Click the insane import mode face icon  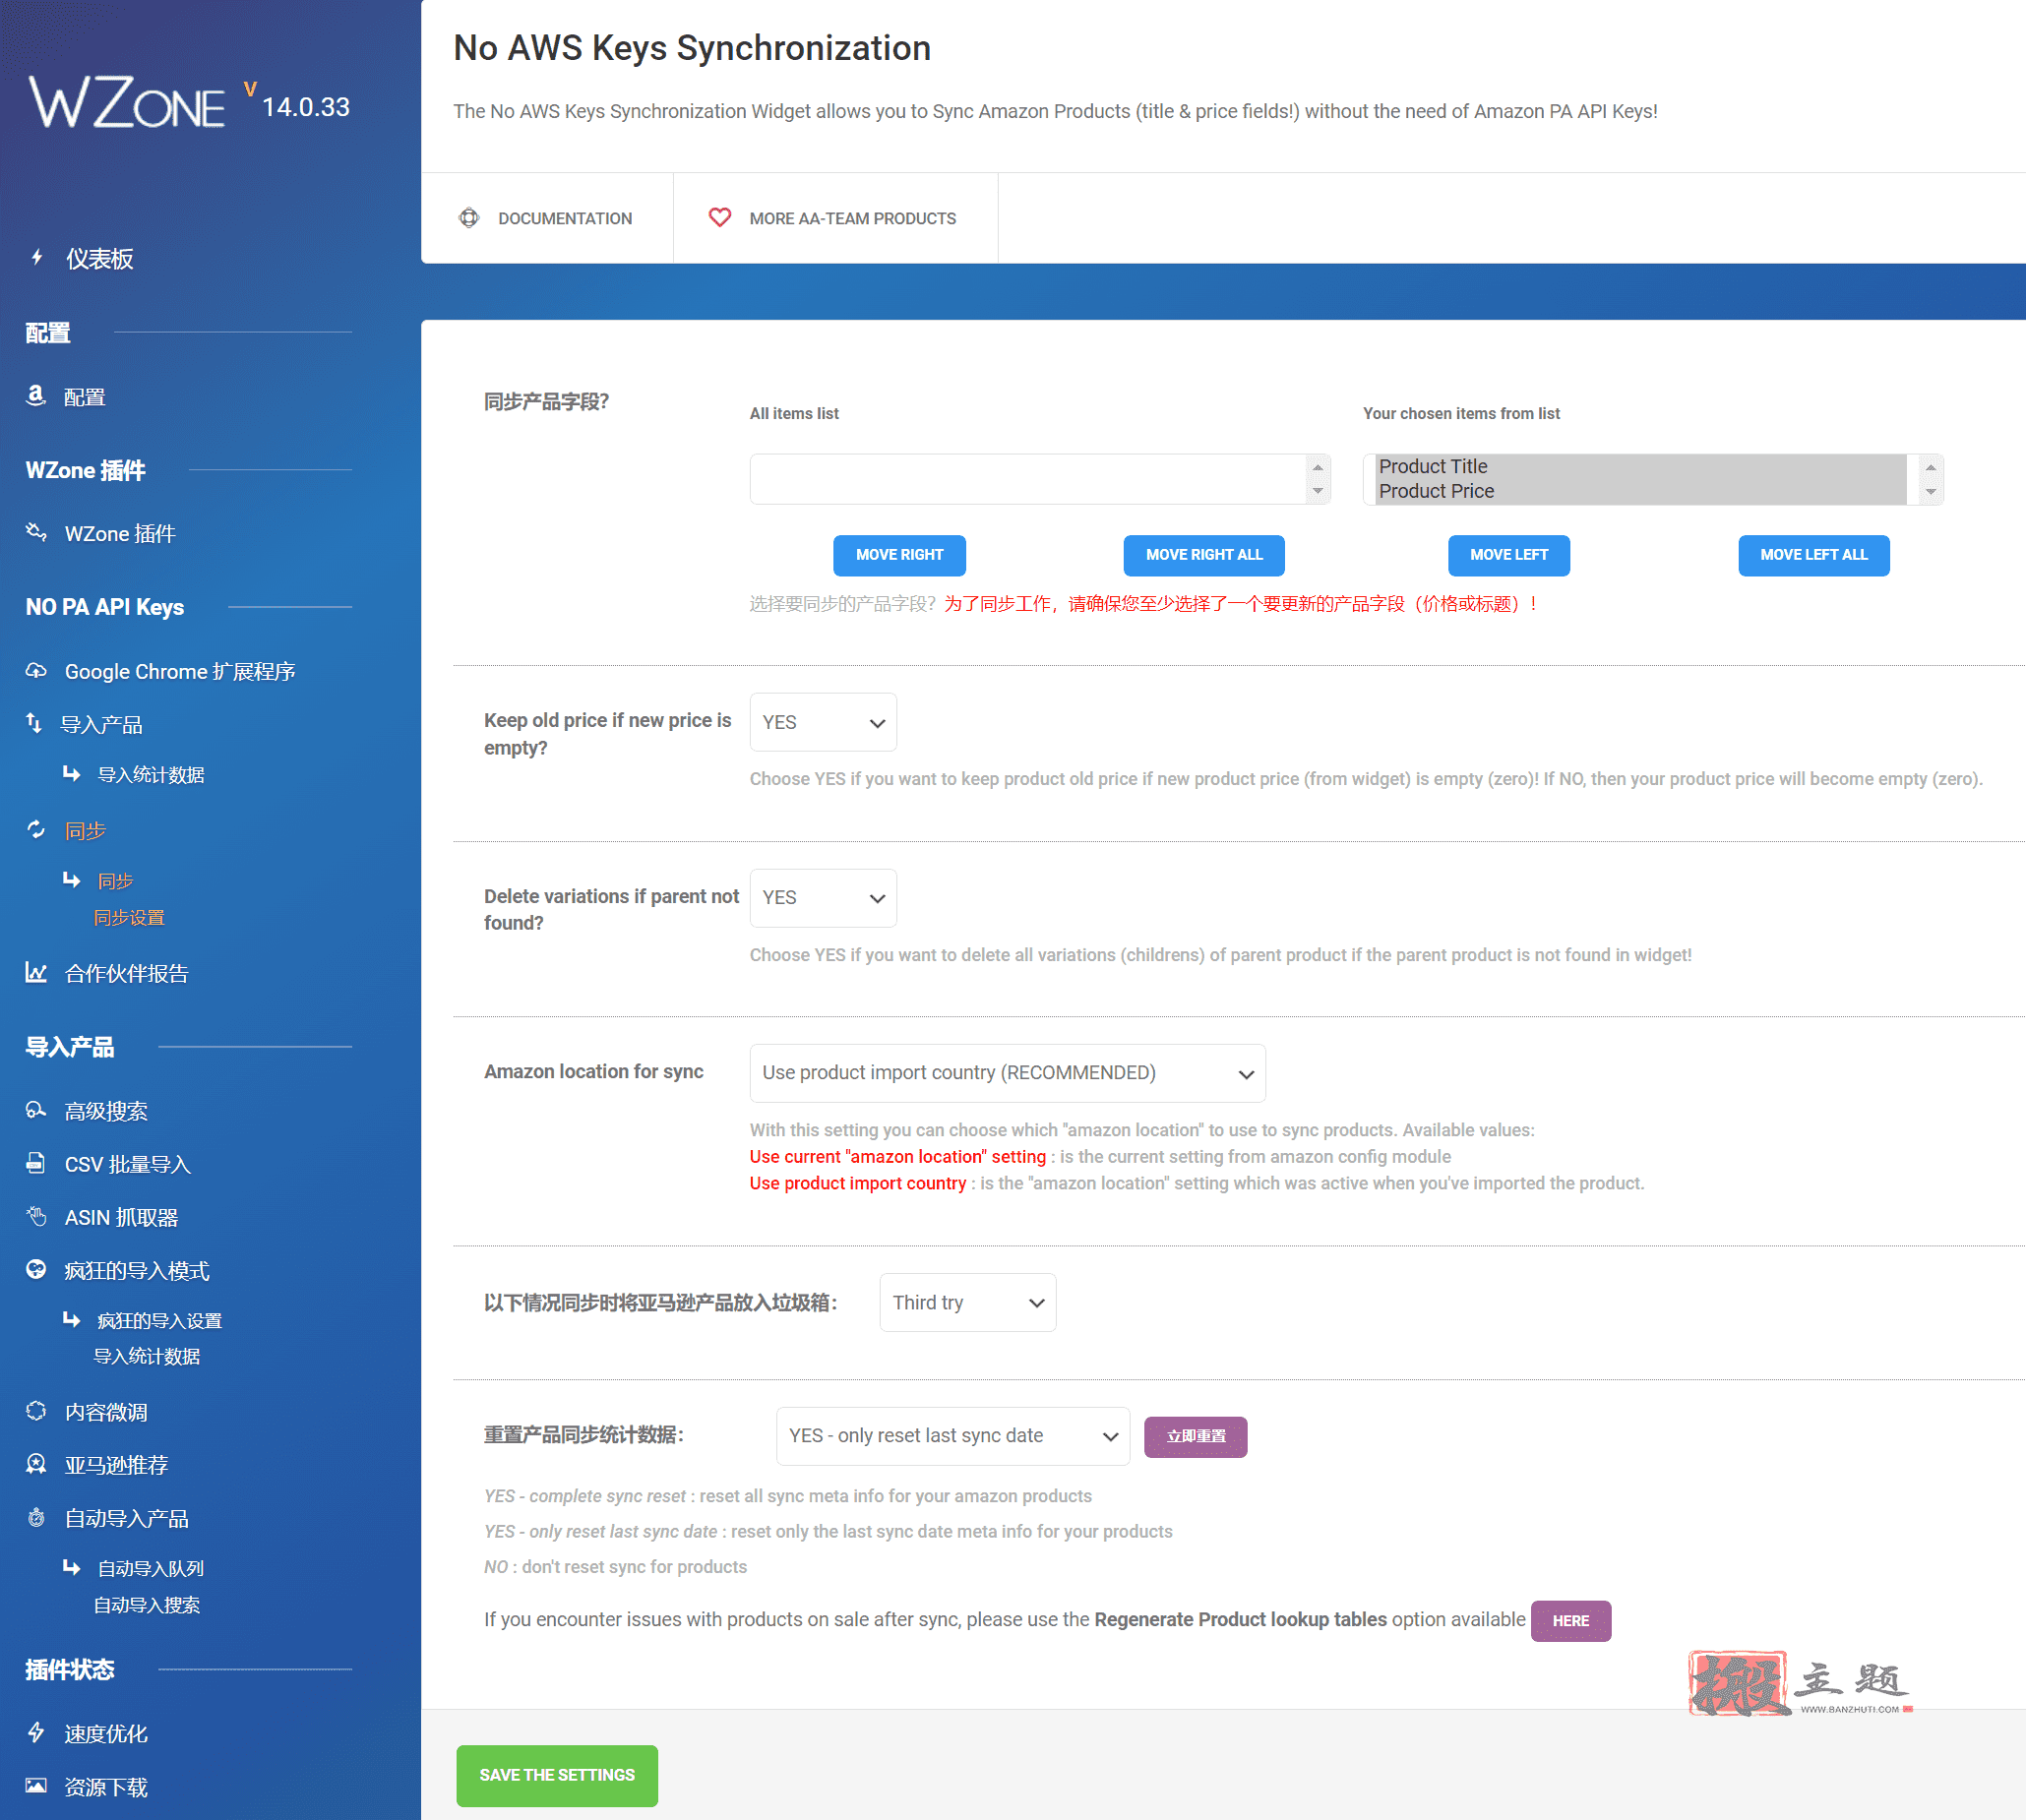pos(36,1269)
